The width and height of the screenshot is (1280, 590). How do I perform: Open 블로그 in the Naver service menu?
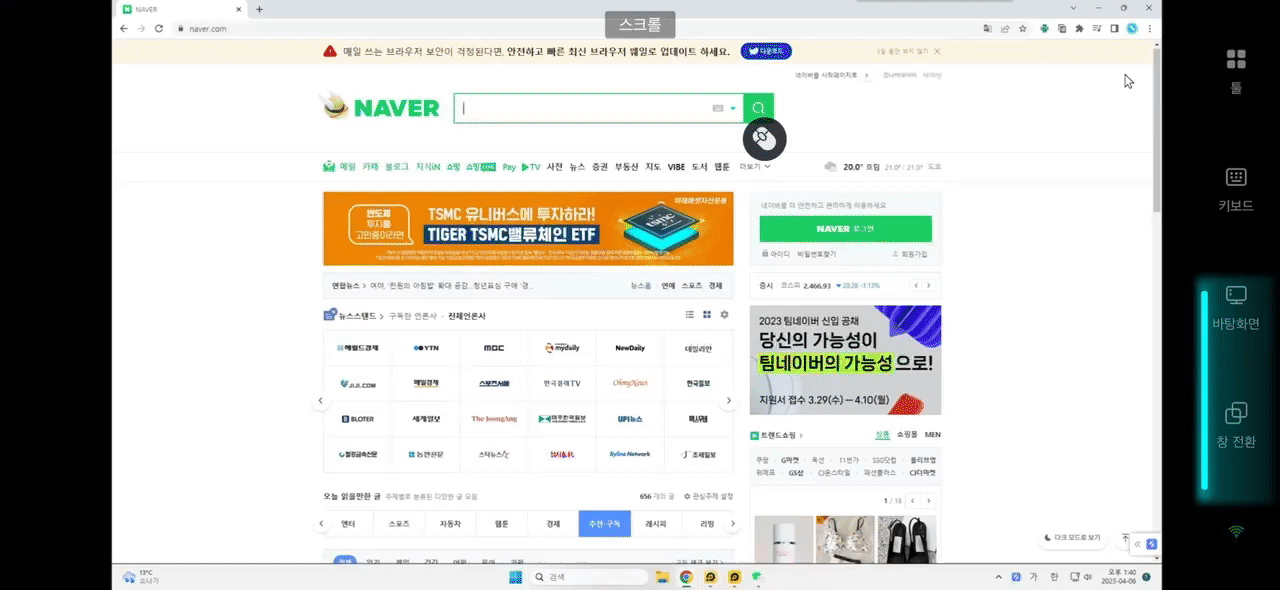[x=397, y=167]
